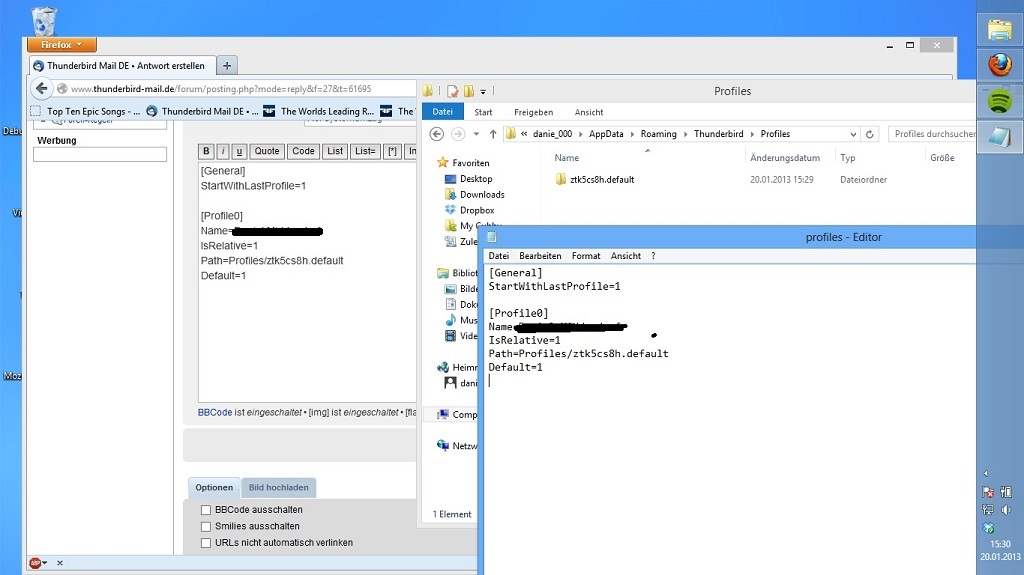Click the 'Quote' BBCode button
This screenshot has height=575, width=1024.
click(x=267, y=151)
